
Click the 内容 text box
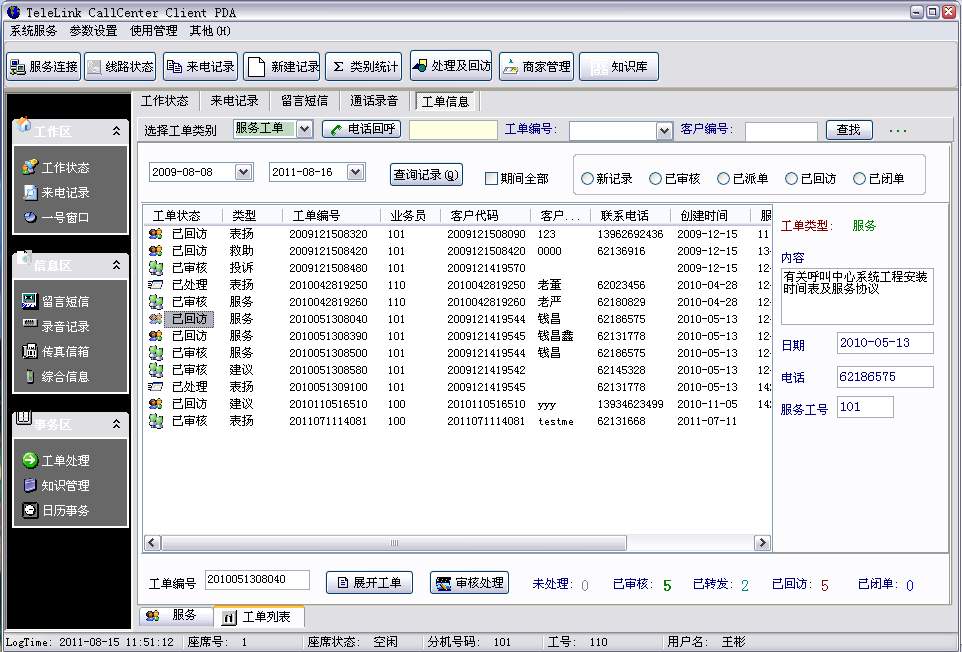857,296
